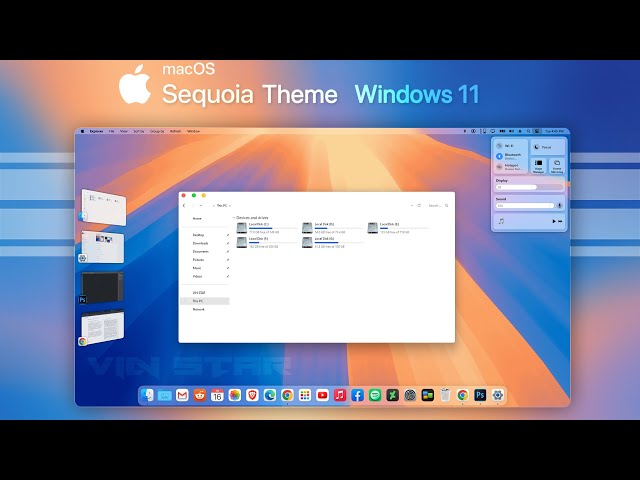Image resolution: width=640 pixels, height=480 pixels.
Task: Launch Brave browser from the dock
Action: (x=252, y=395)
